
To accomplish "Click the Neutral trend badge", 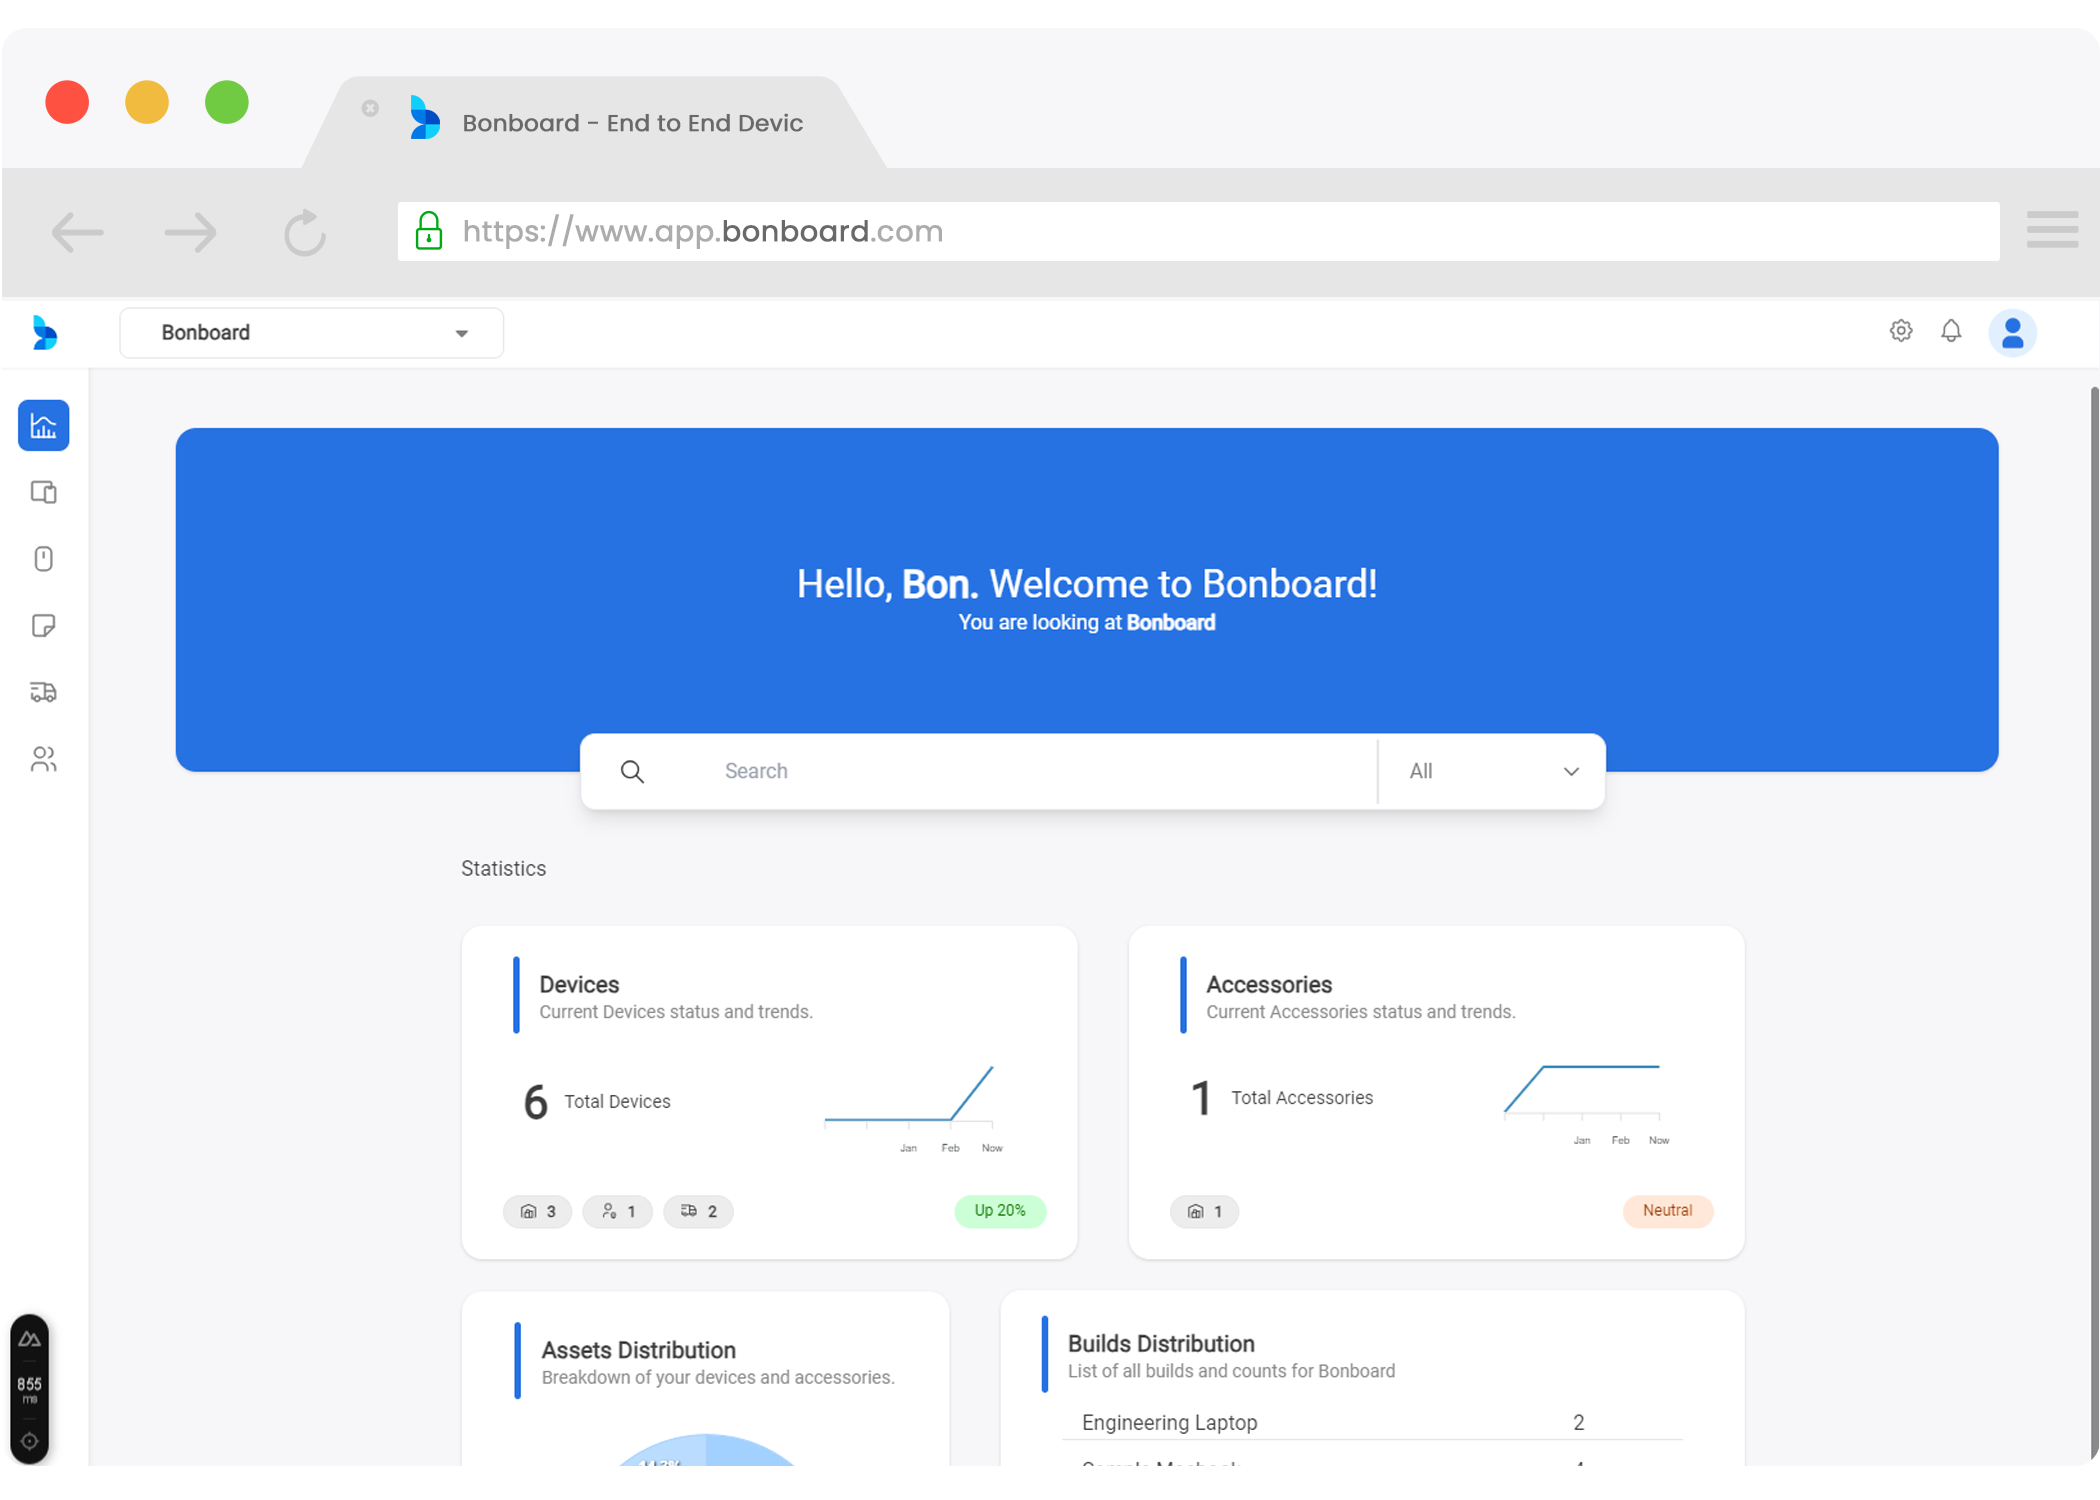I will [x=1667, y=1211].
